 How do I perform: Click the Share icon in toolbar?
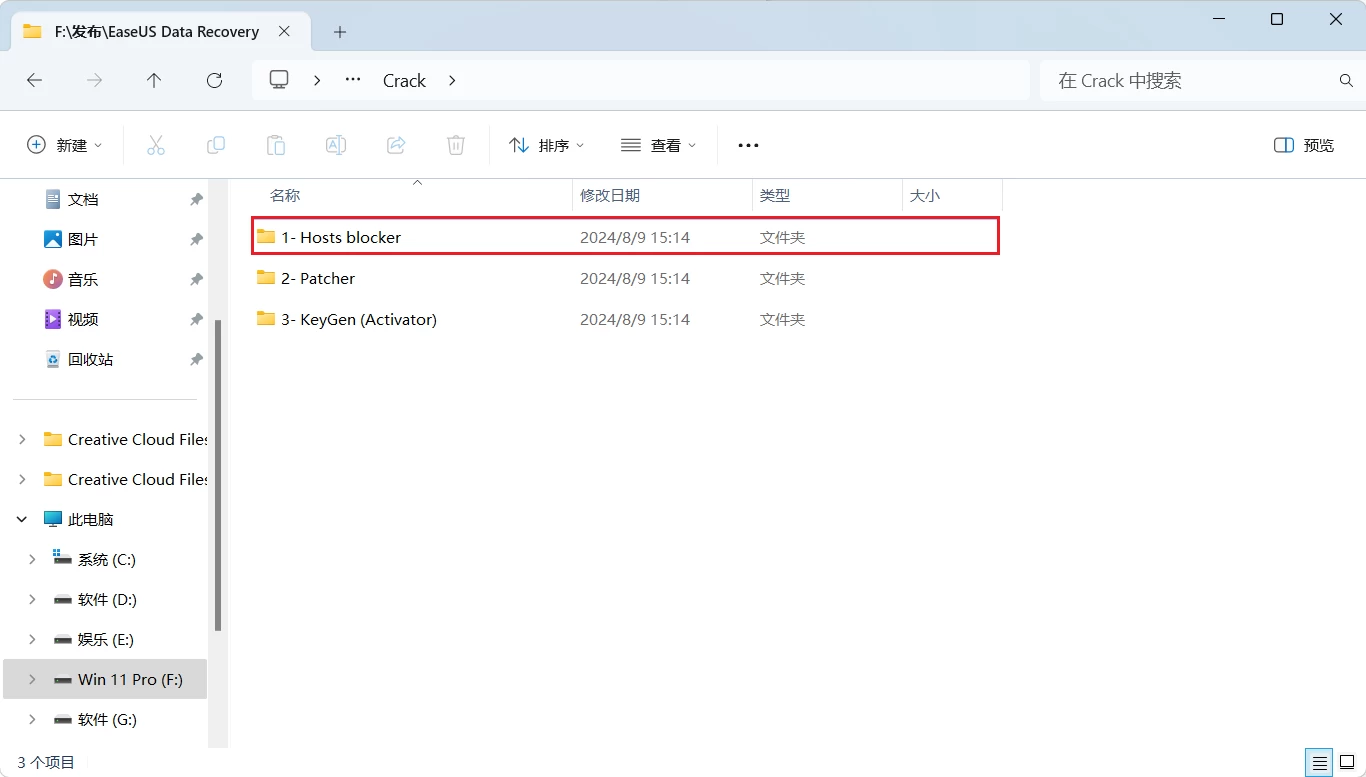[396, 145]
